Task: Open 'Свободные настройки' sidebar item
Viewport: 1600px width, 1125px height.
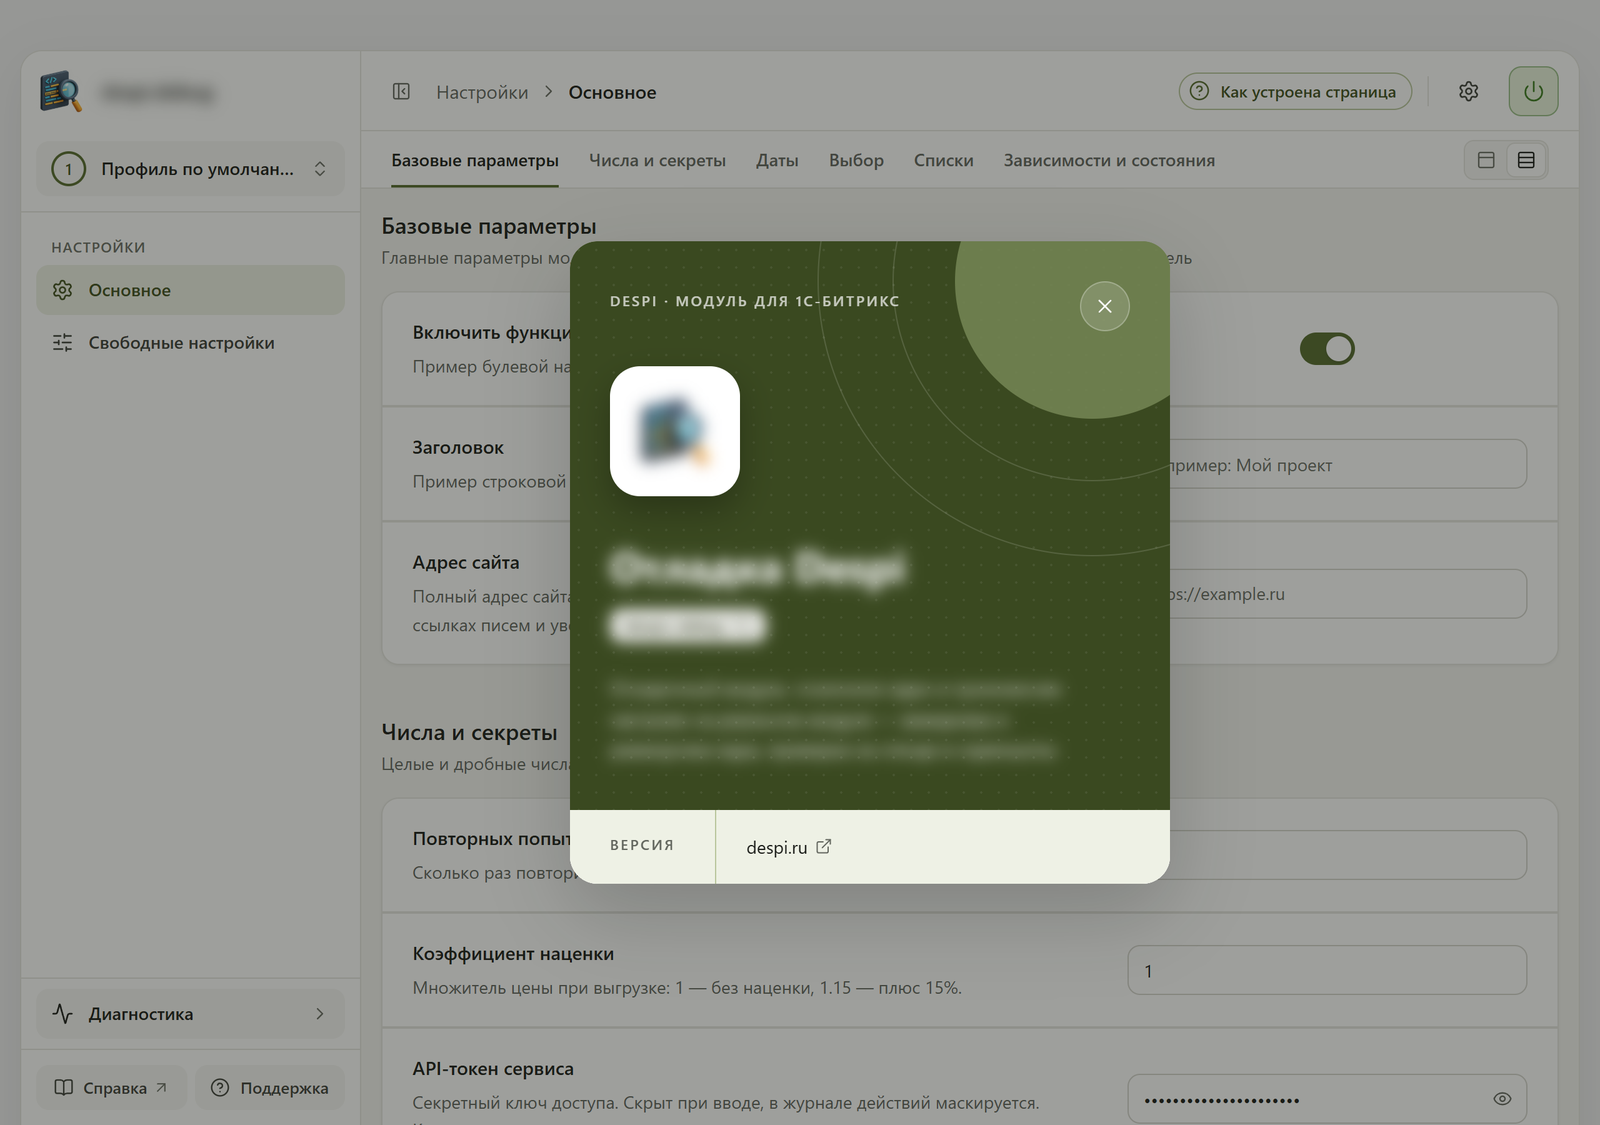Action: click(x=190, y=343)
